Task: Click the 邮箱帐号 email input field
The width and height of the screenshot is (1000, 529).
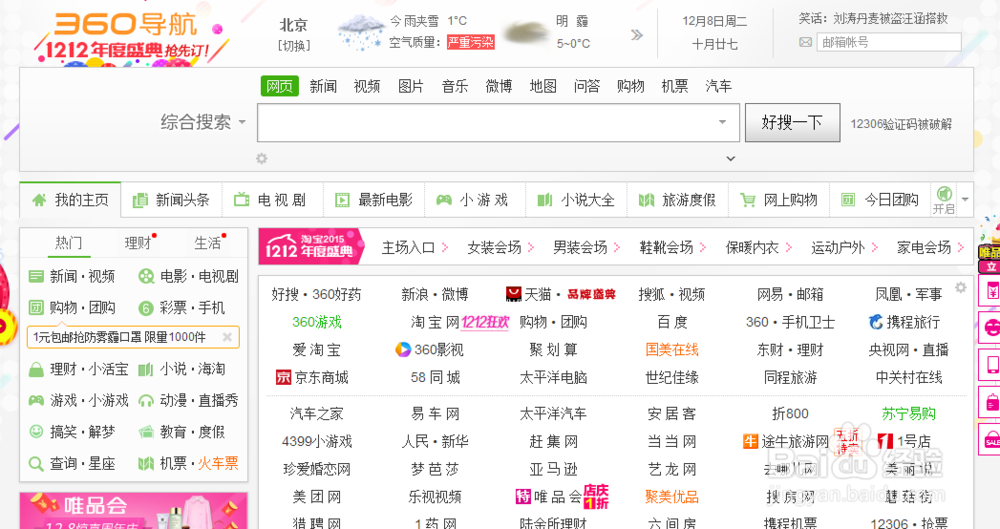Action: pyautogui.click(x=889, y=42)
